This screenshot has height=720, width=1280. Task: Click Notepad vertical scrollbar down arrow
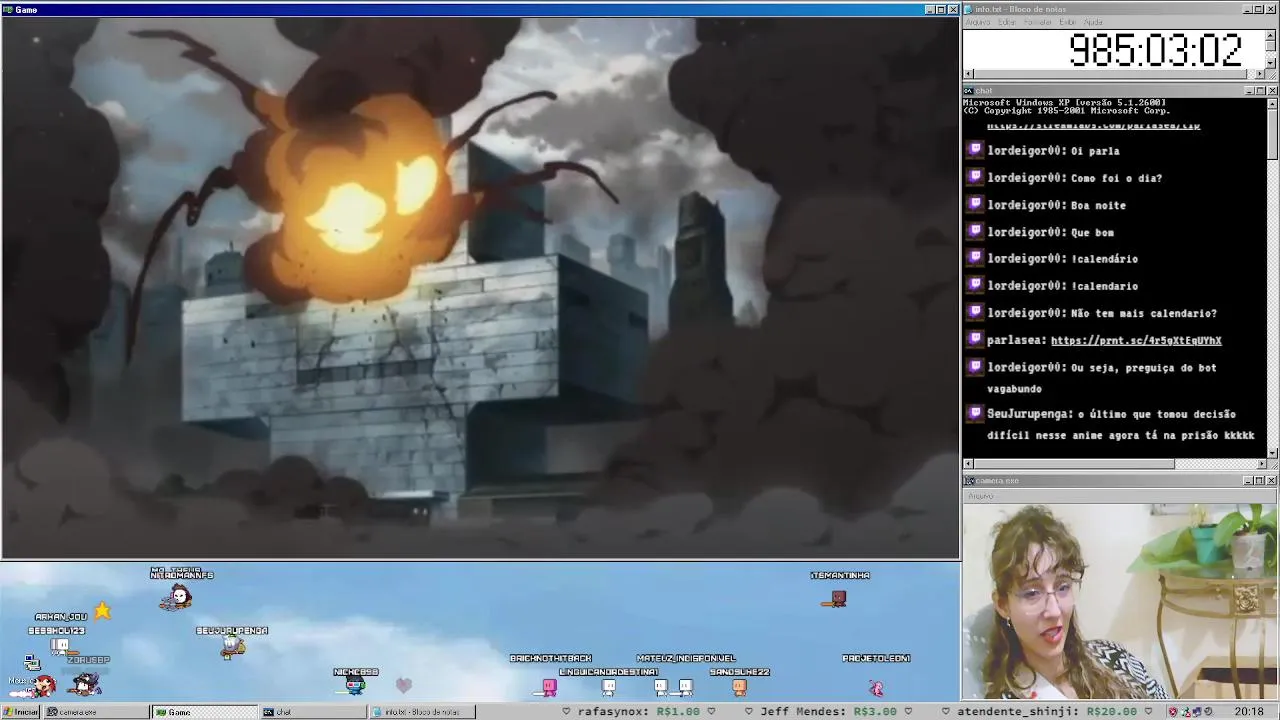point(1271,62)
